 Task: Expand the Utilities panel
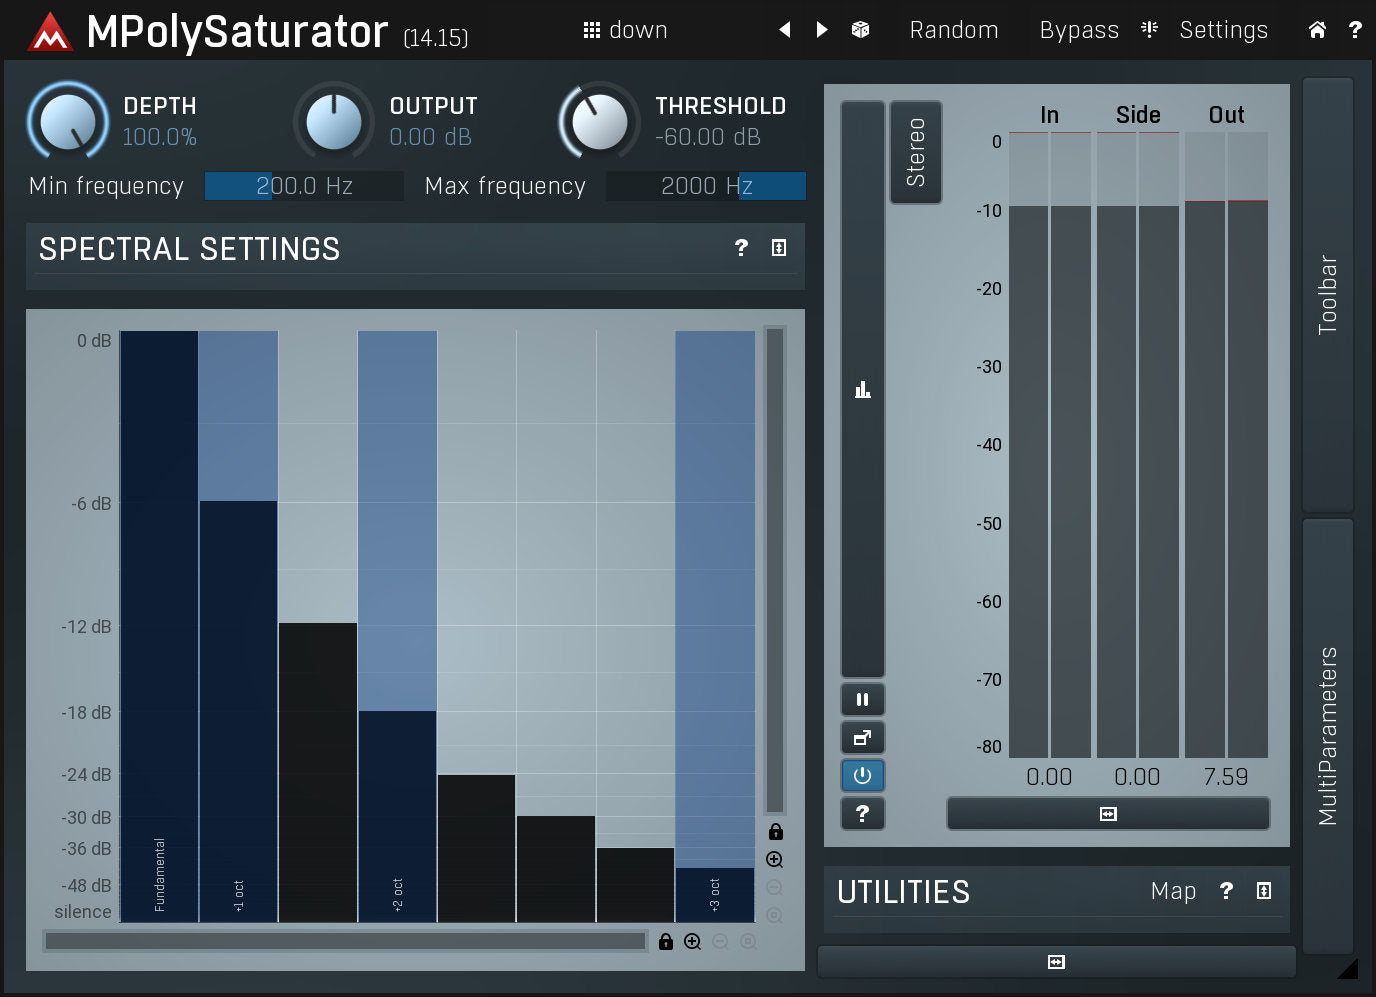[x=1264, y=891]
